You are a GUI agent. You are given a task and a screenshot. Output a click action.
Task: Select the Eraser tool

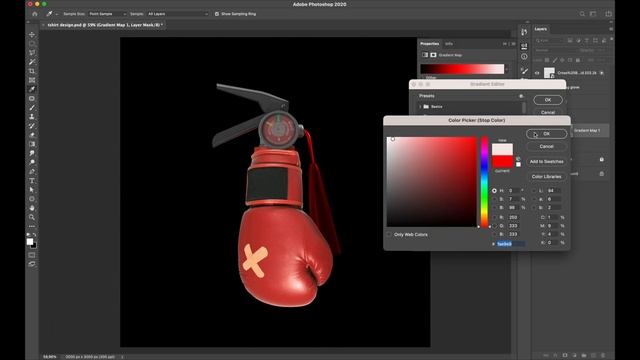pos(32,135)
